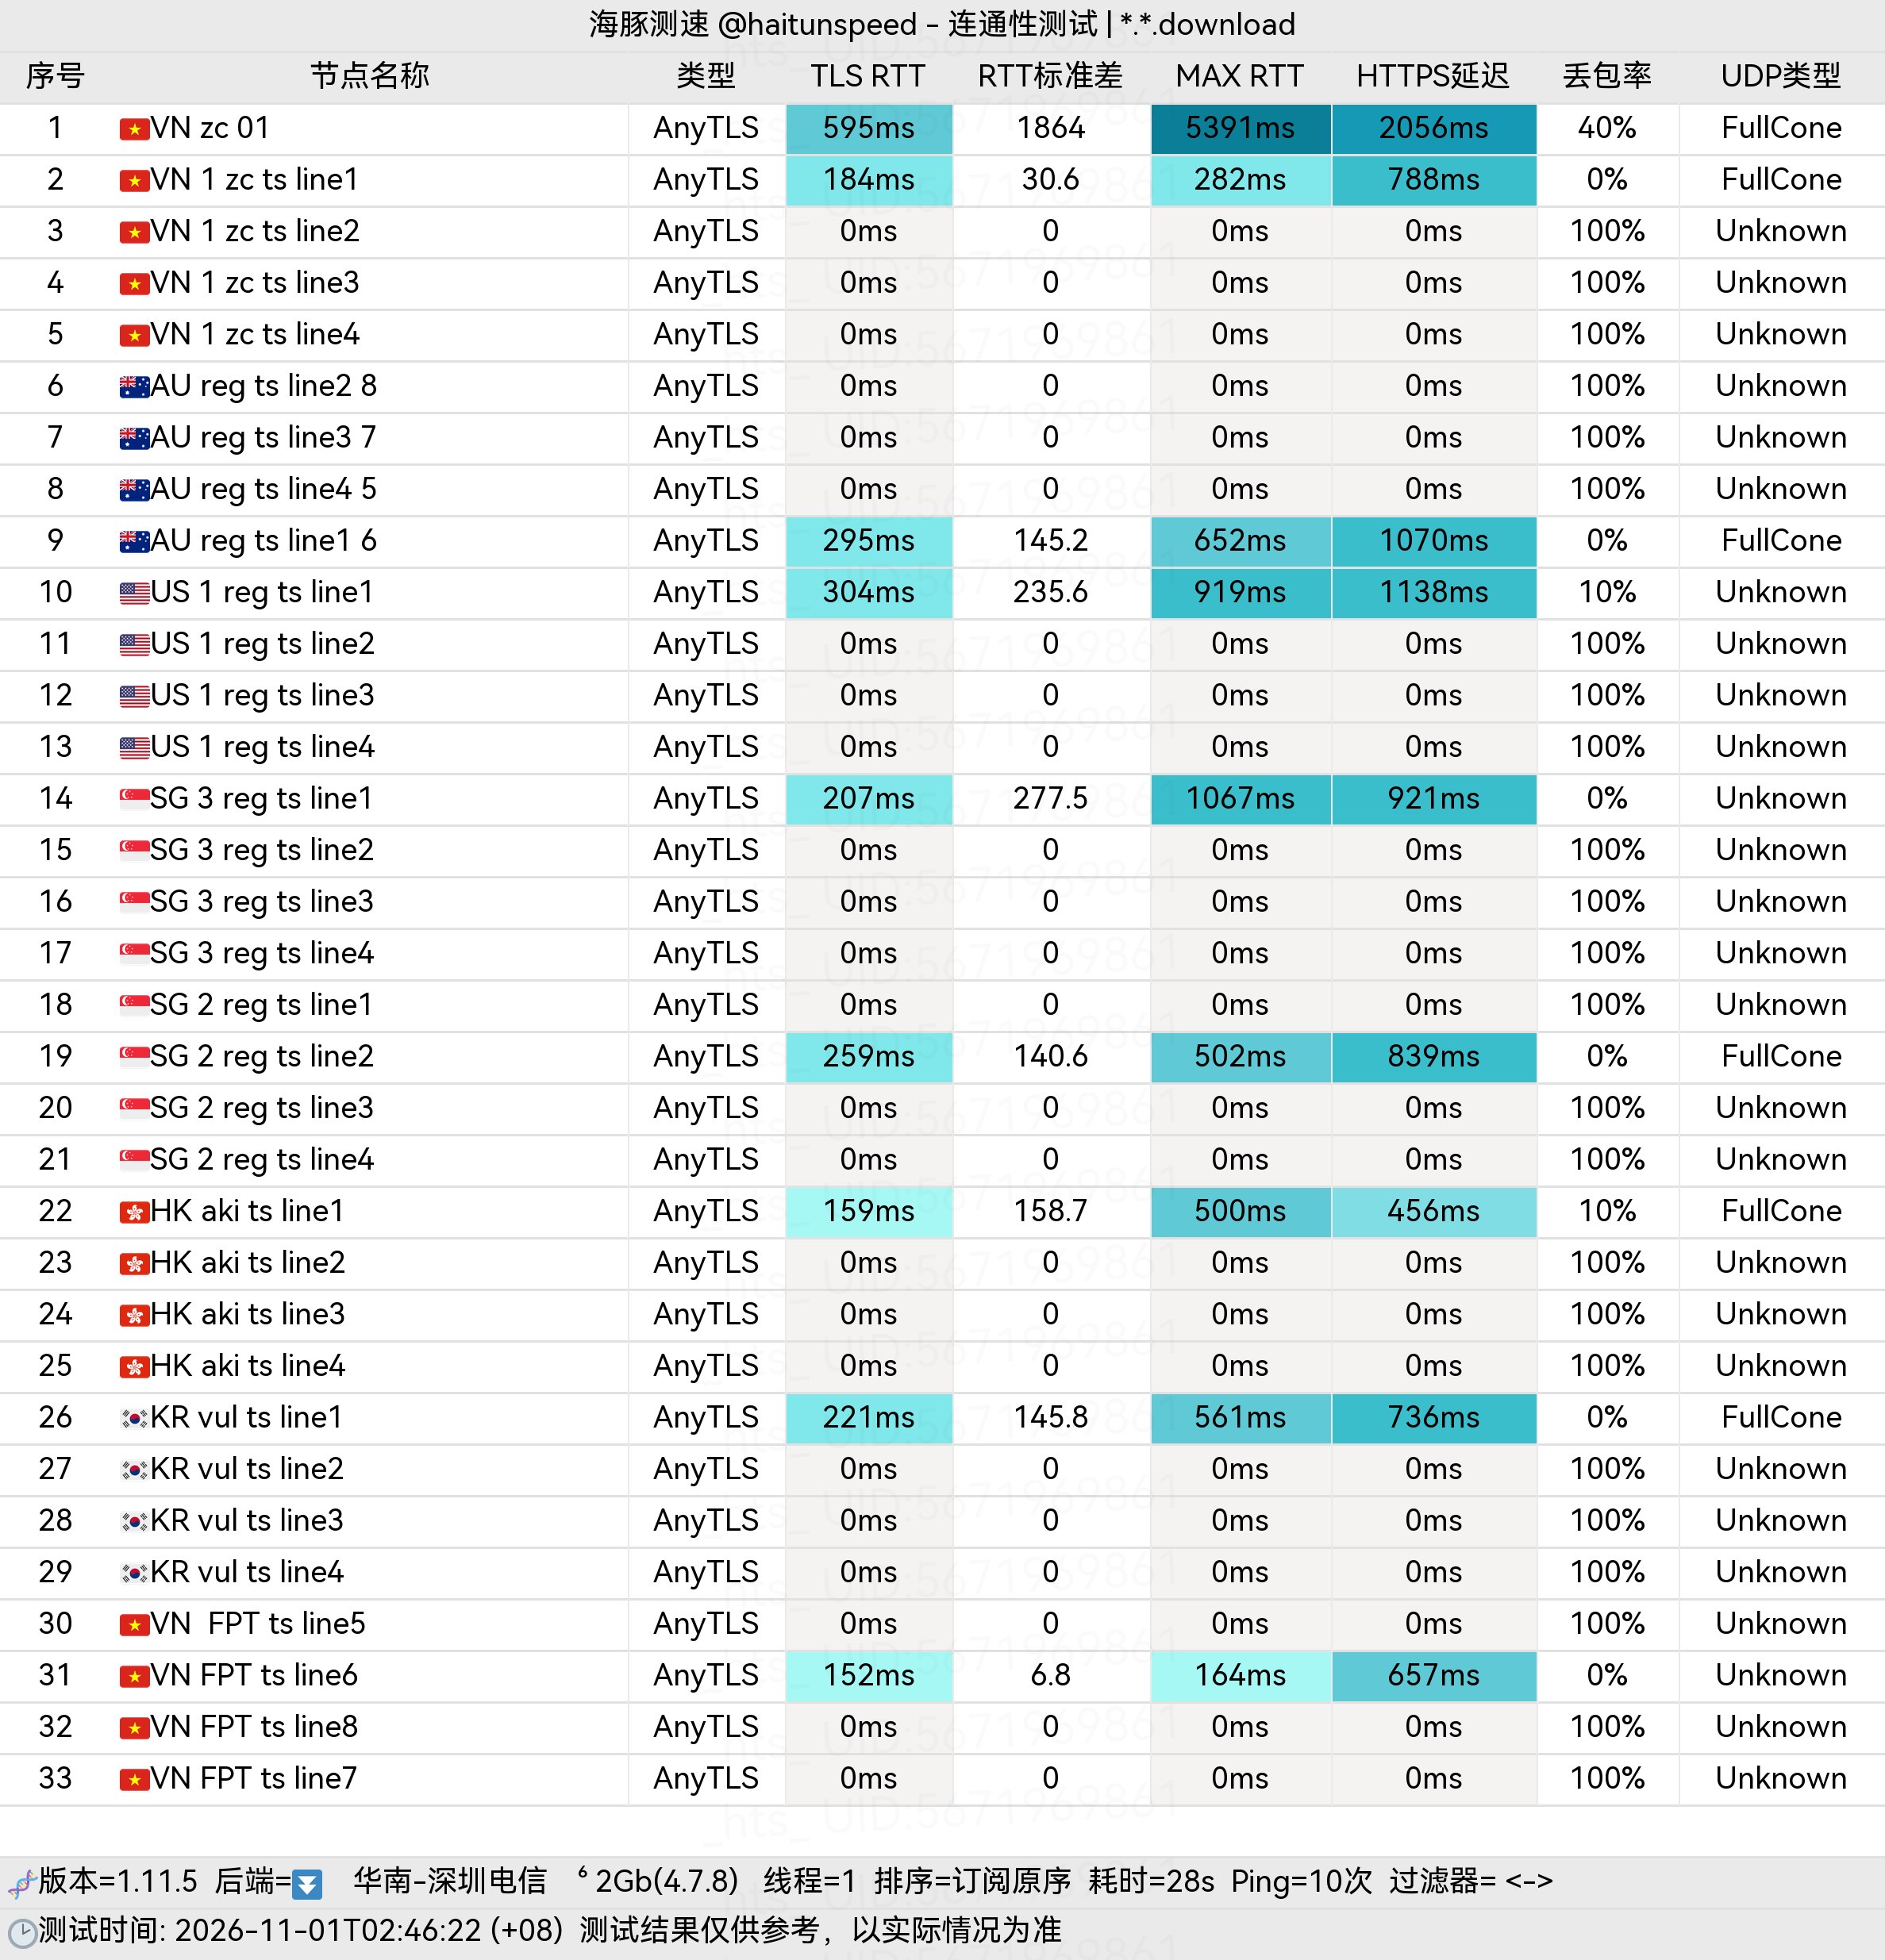Click the Hong Kong flag on HK aki ts line4

tap(134, 1367)
